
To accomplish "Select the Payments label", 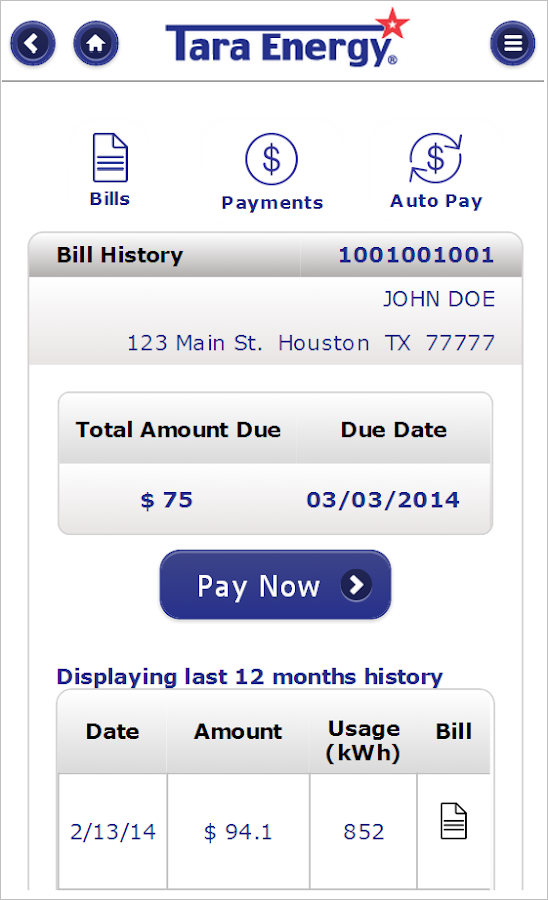I will pyautogui.click(x=272, y=203).
